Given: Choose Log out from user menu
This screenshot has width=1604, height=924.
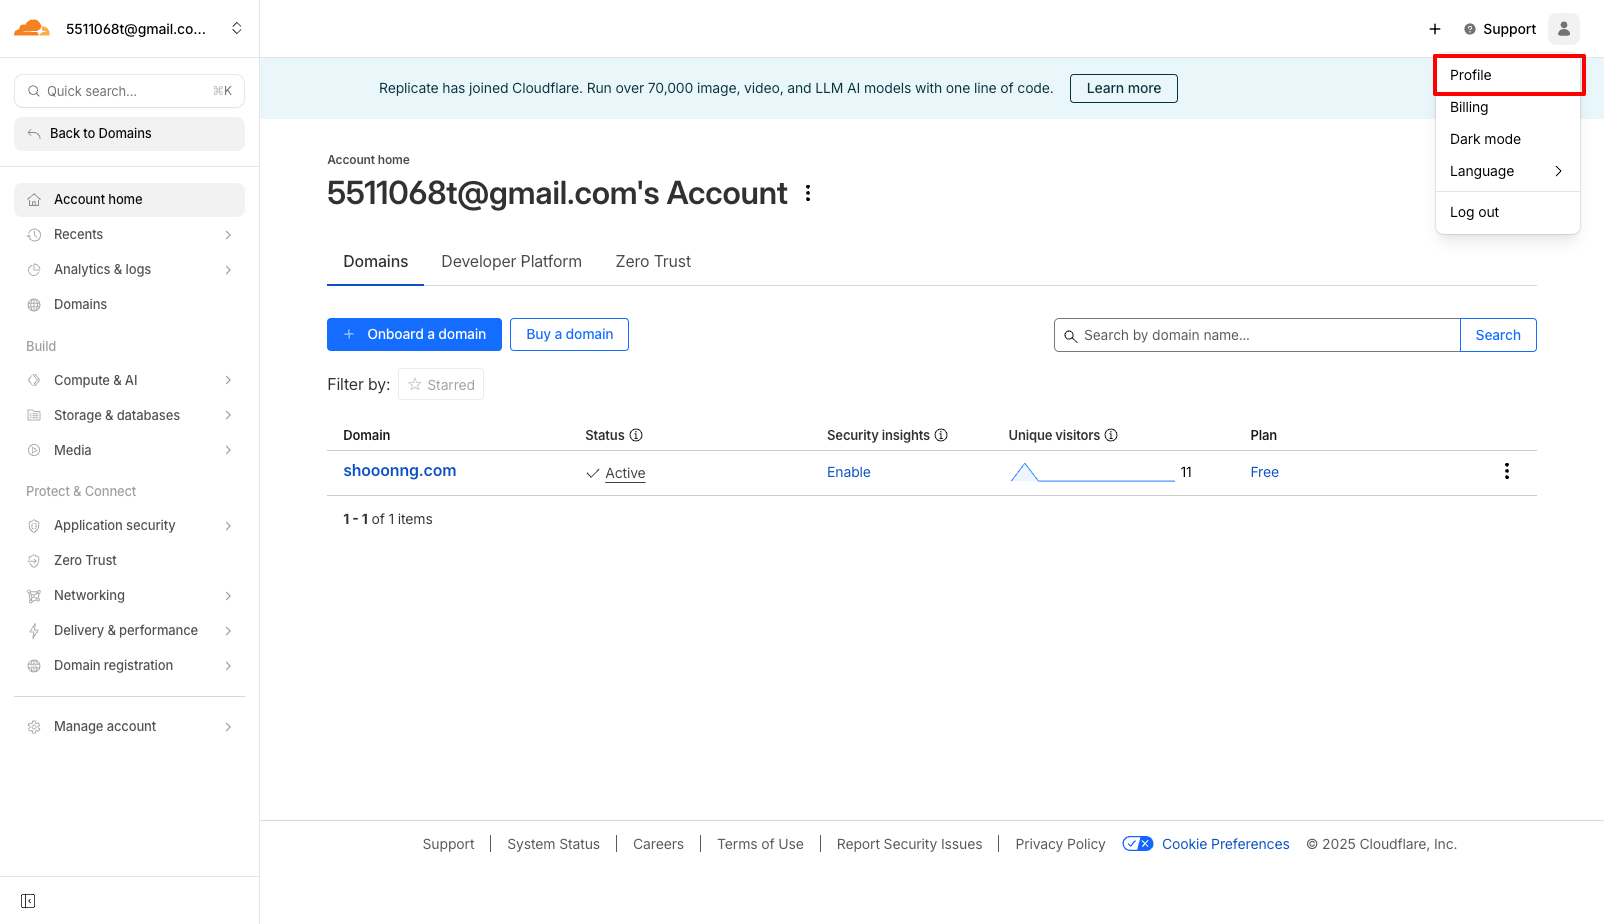Looking at the screenshot, I should point(1507,212).
